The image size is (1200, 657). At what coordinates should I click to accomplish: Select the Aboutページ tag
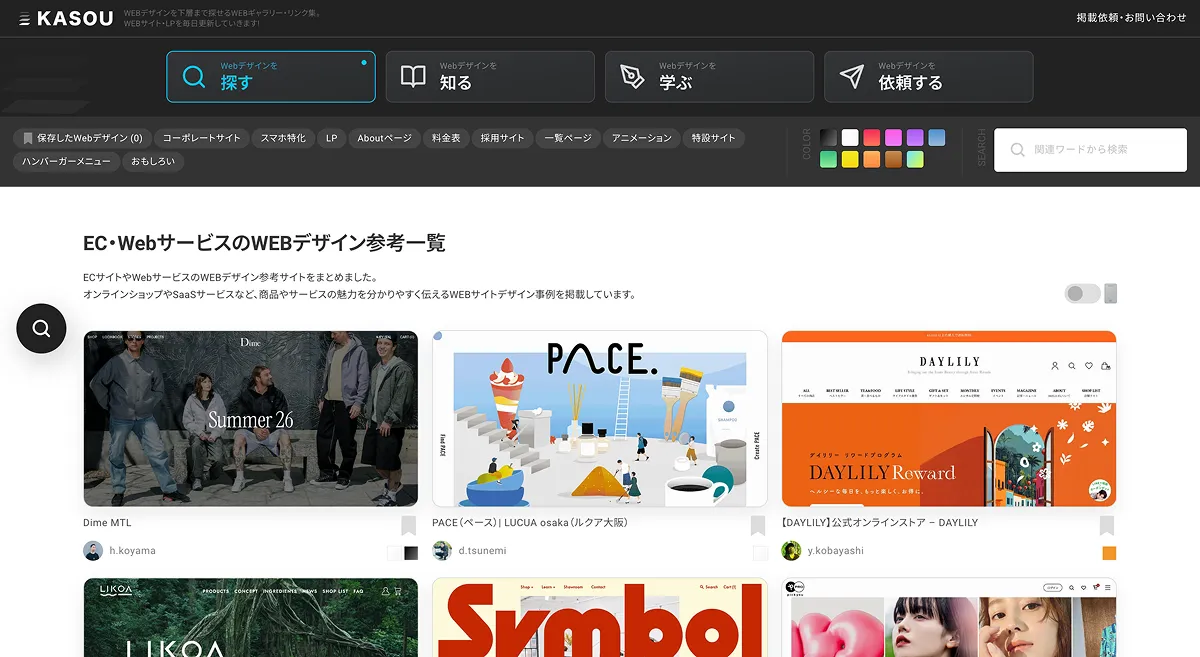click(x=385, y=138)
